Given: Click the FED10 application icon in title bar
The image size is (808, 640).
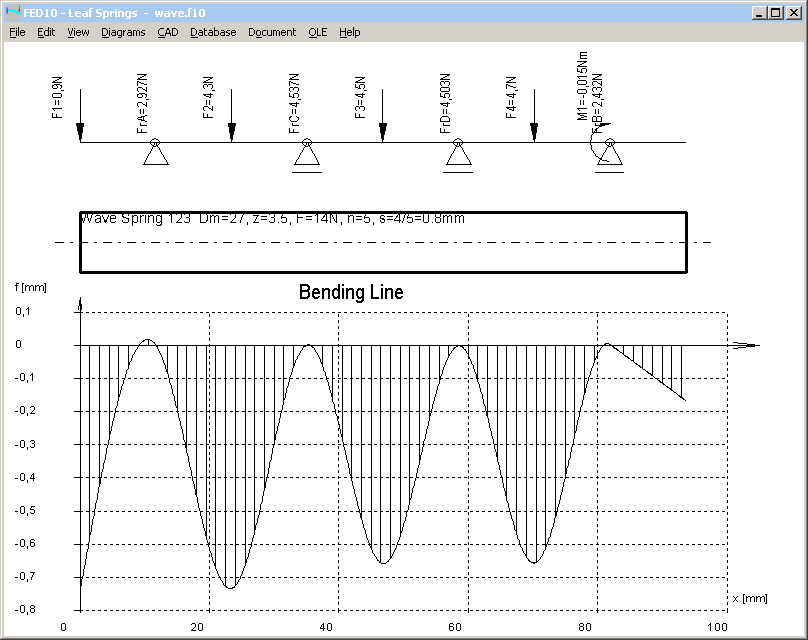Looking at the screenshot, I should (13, 12).
